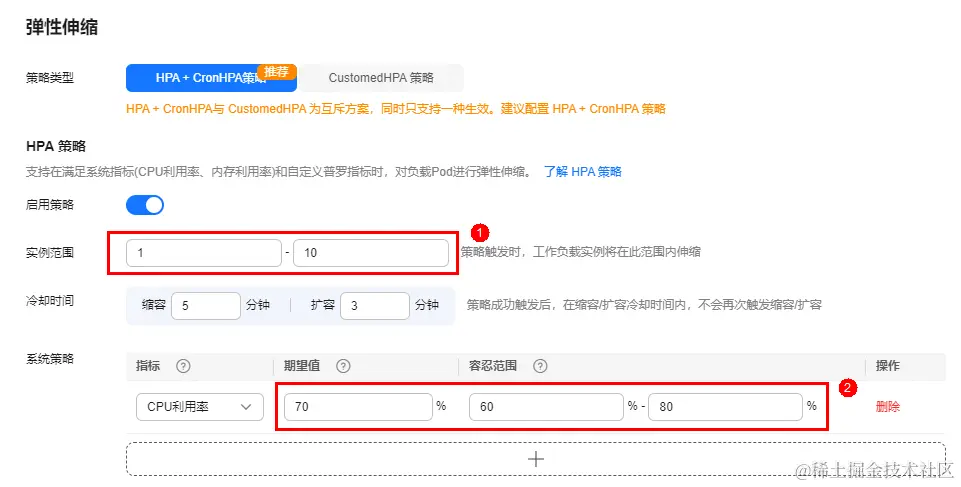Click the 策略类型 label
This screenshot has width=961, height=487.
click(50, 78)
